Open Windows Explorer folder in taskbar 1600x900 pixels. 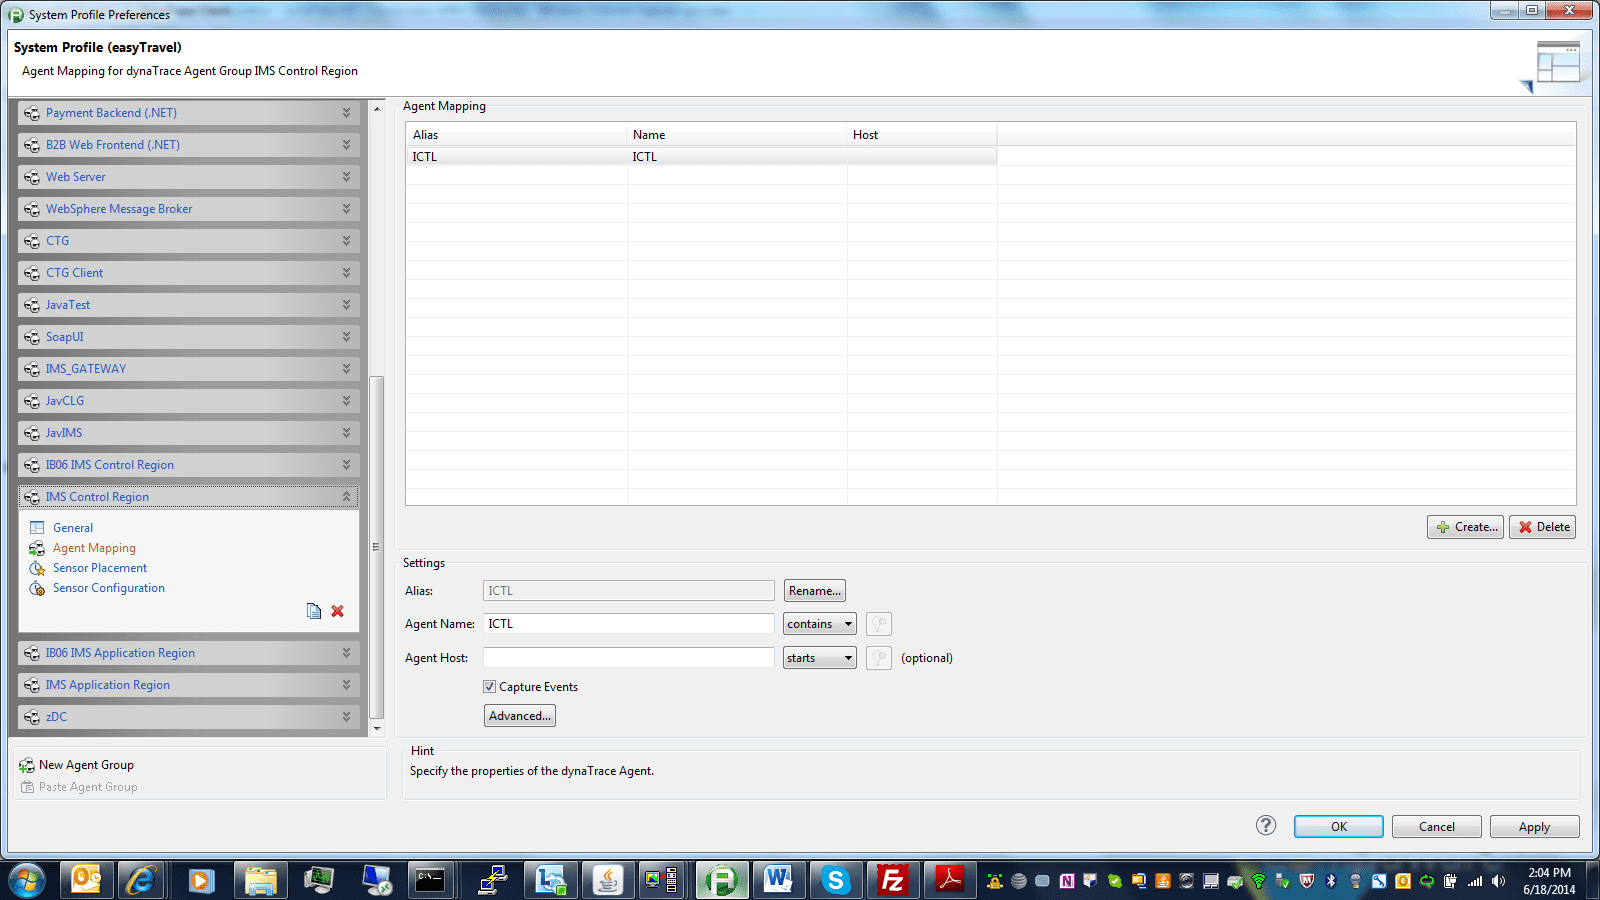261,880
